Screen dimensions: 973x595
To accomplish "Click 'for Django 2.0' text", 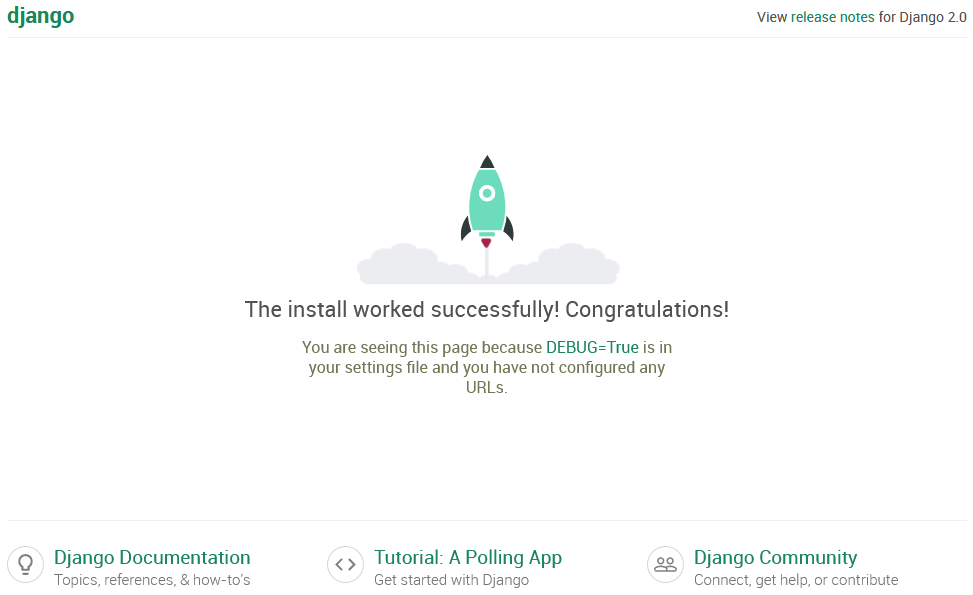I will click(x=923, y=17).
